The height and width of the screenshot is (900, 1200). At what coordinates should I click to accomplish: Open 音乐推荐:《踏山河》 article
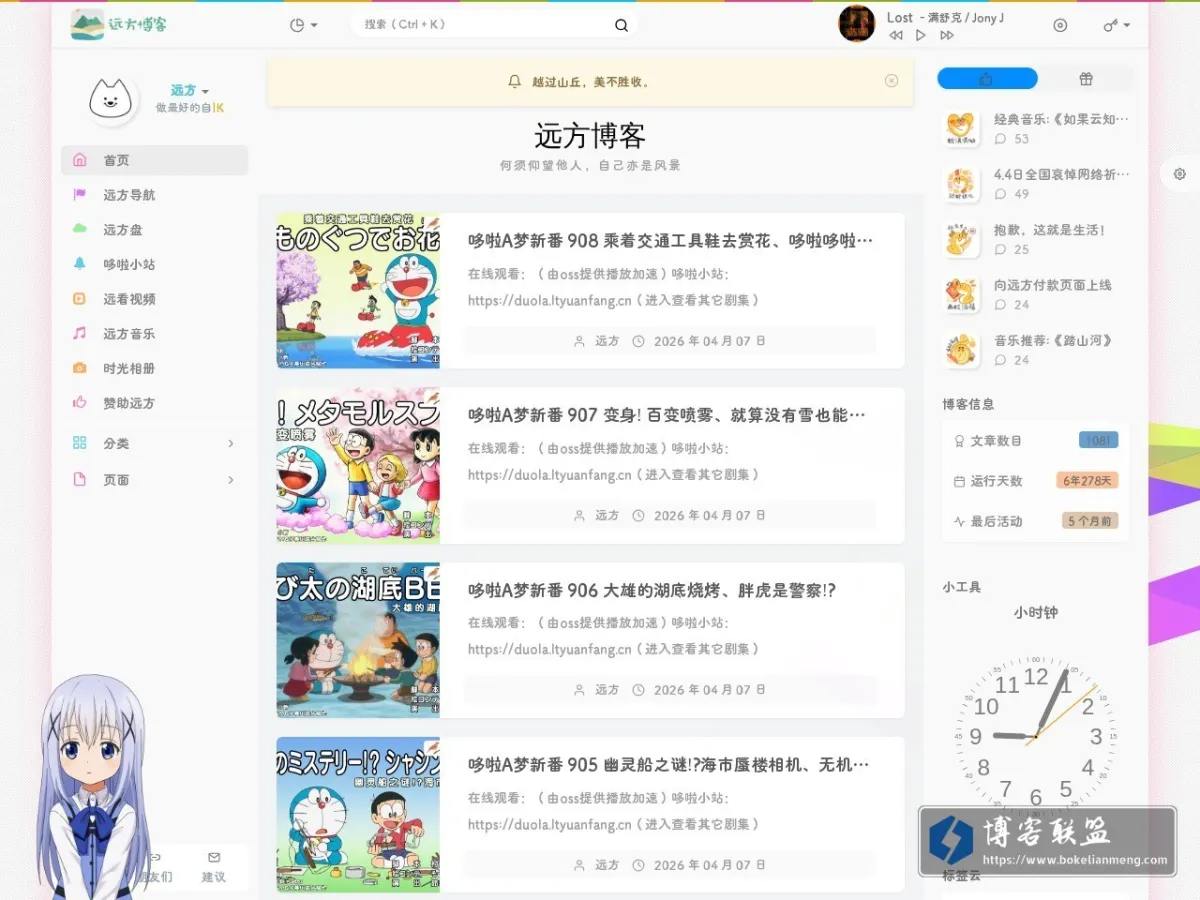click(x=1053, y=340)
